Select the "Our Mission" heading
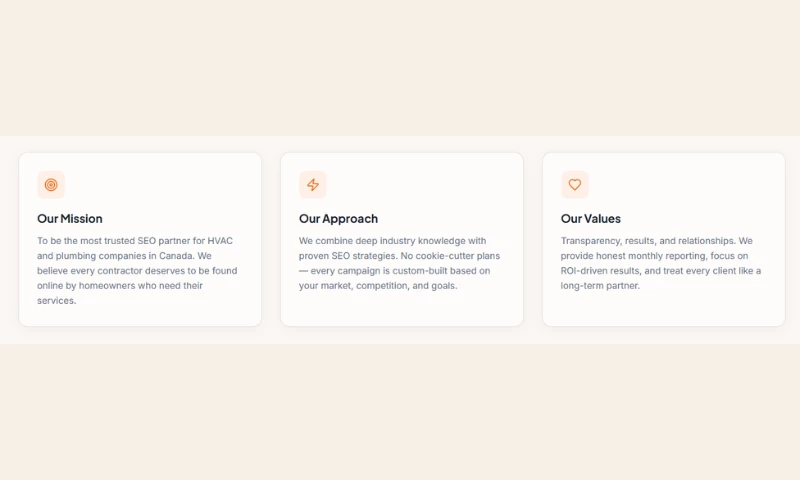 (70, 219)
